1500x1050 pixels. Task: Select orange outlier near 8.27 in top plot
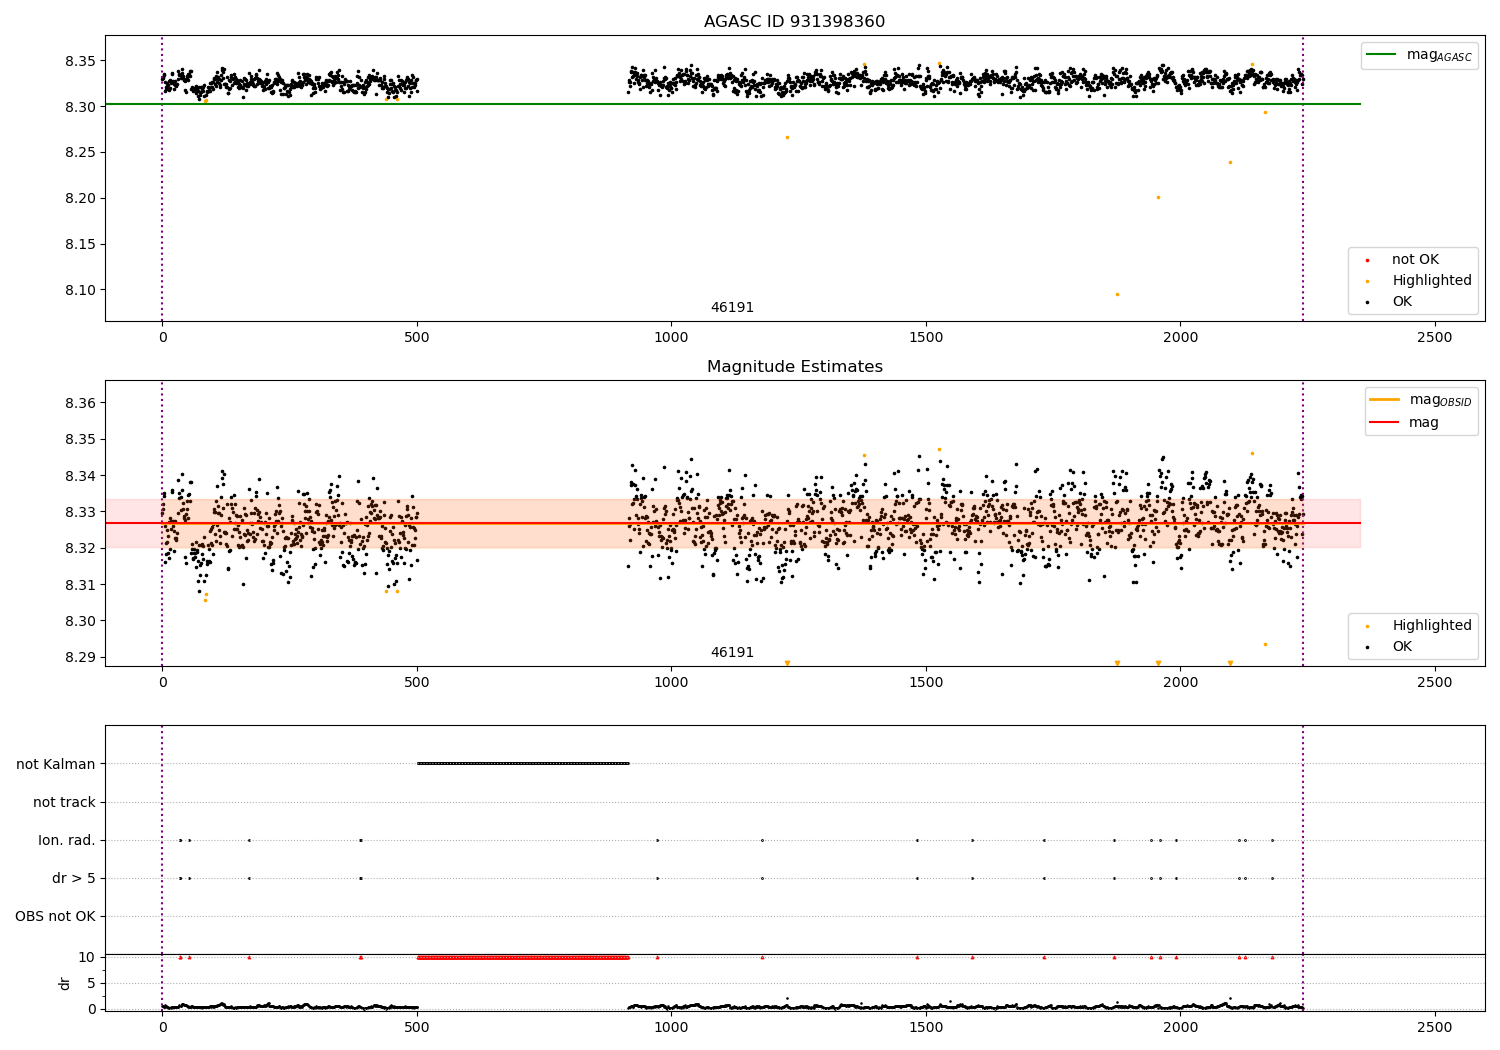click(x=787, y=137)
